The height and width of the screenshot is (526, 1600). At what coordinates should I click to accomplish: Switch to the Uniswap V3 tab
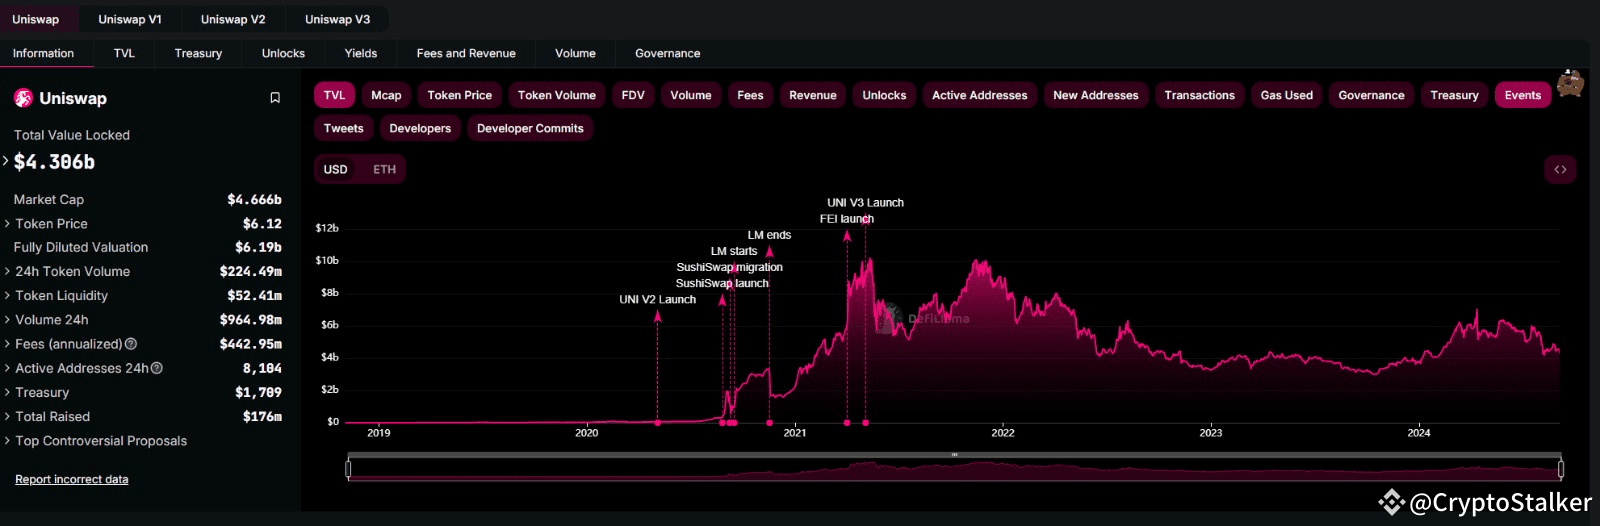337,19
